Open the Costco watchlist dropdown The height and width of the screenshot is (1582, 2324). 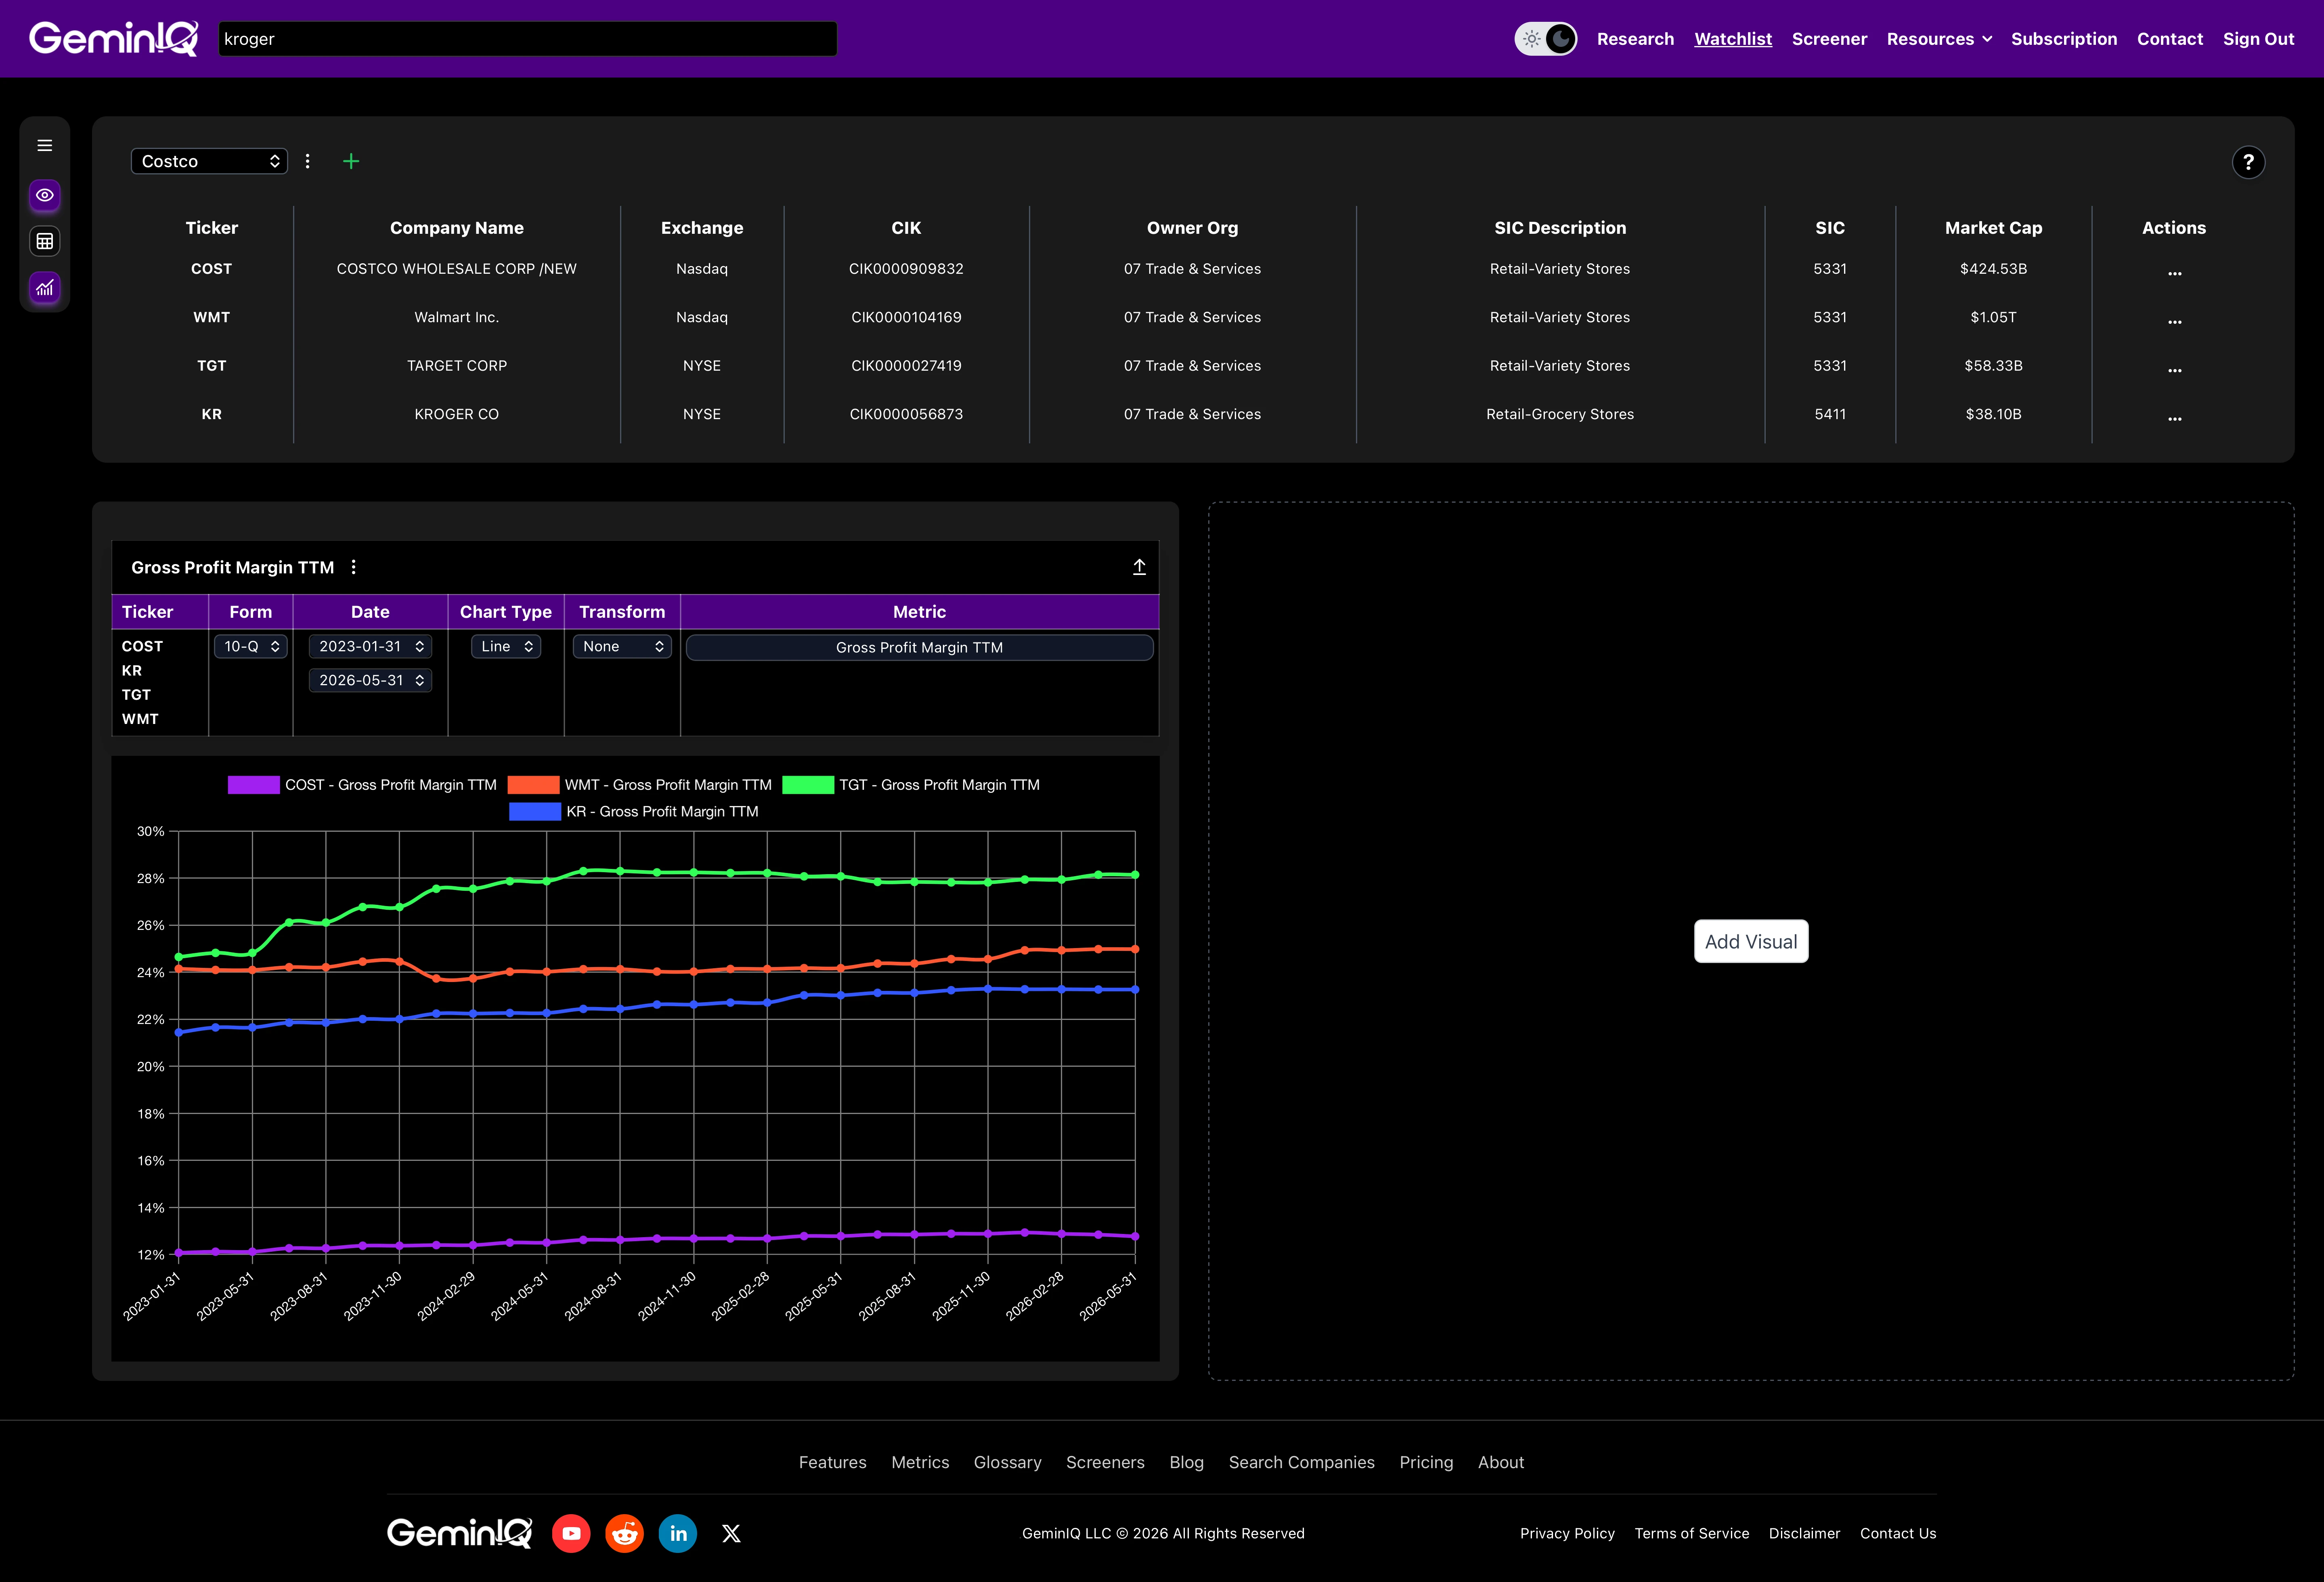pyautogui.click(x=209, y=161)
